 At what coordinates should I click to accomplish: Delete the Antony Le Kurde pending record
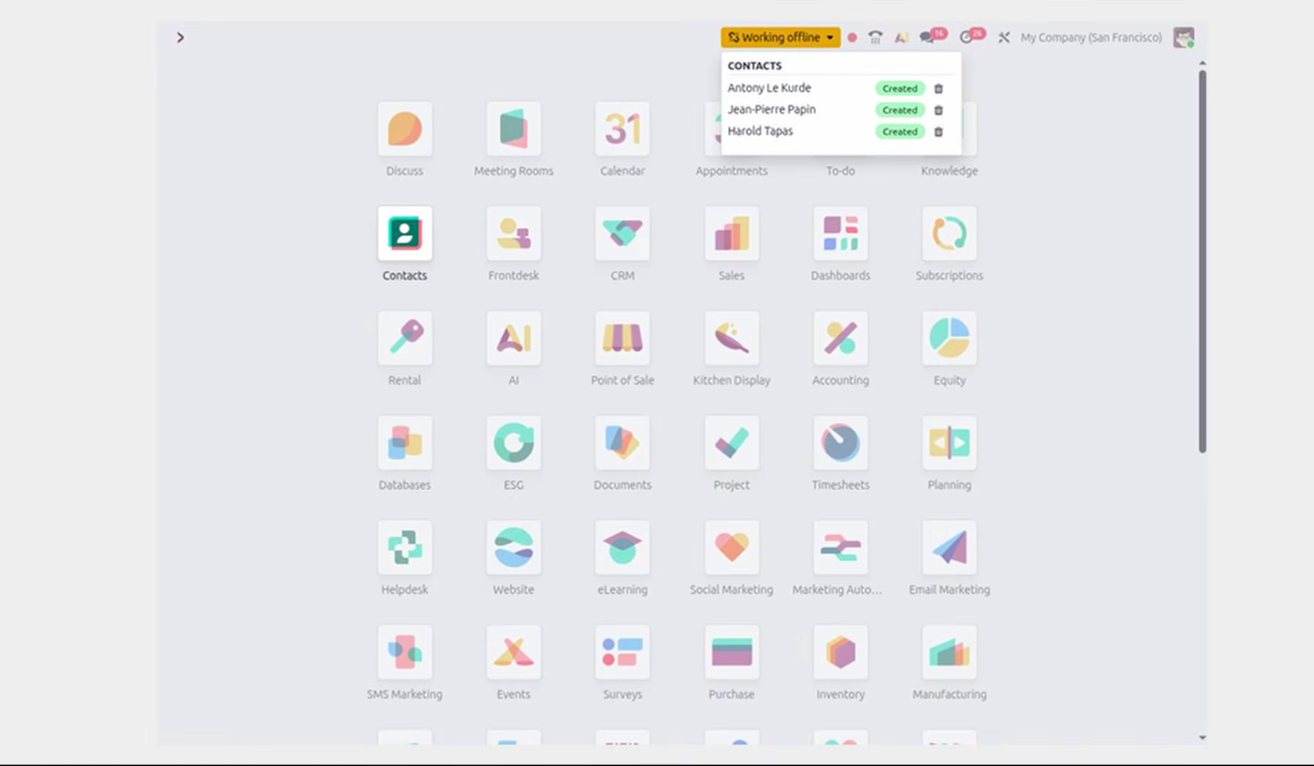[938, 89]
